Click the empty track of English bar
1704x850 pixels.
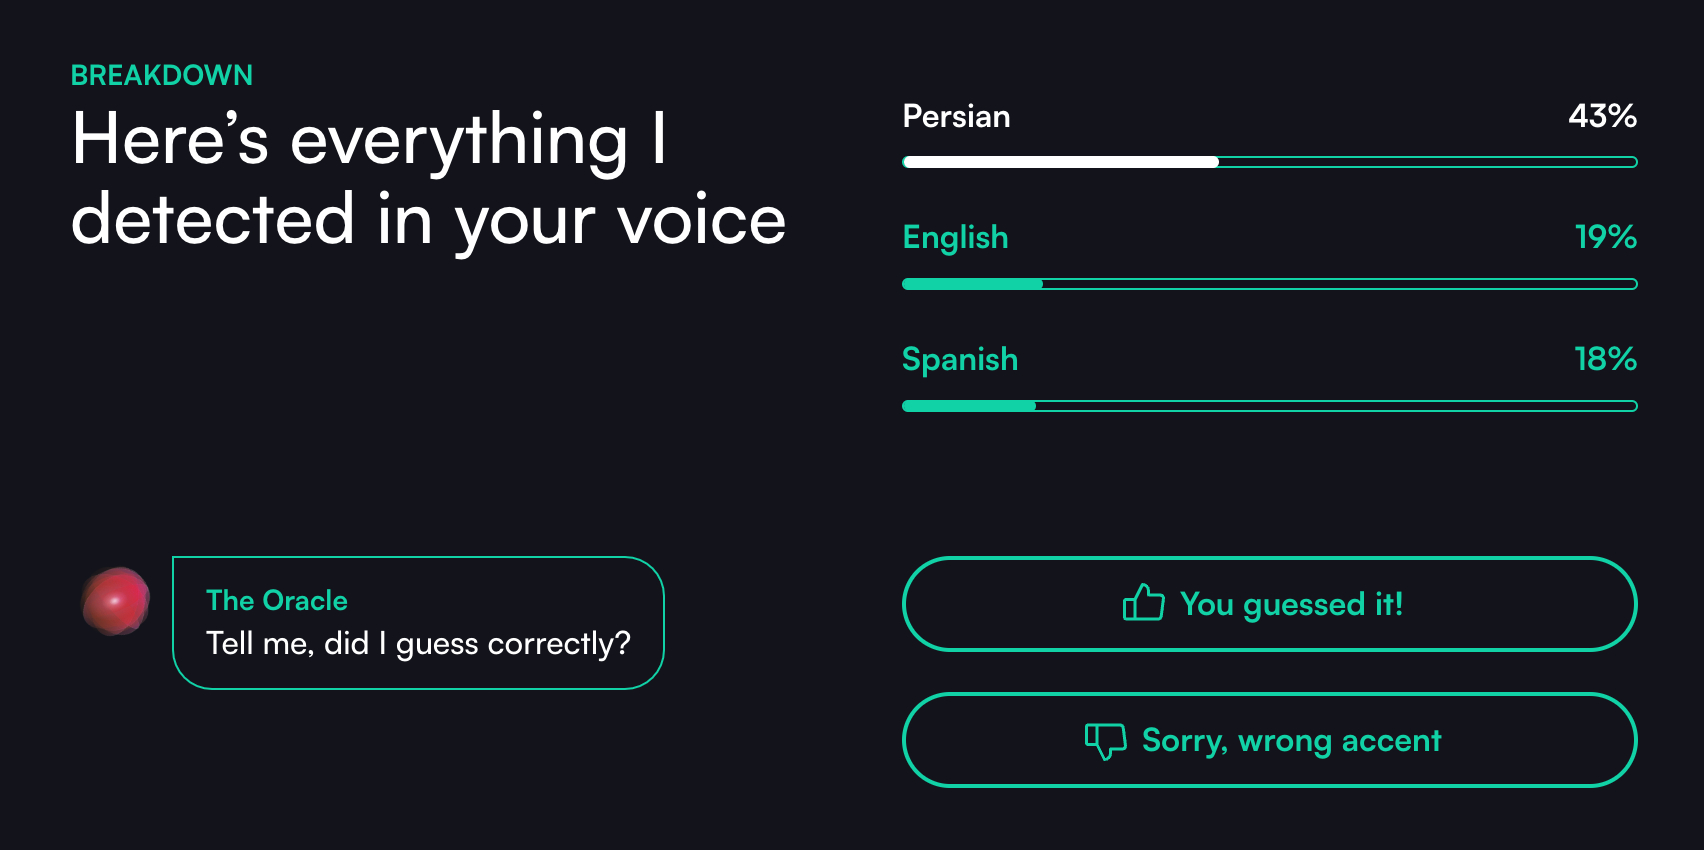click(x=1339, y=284)
